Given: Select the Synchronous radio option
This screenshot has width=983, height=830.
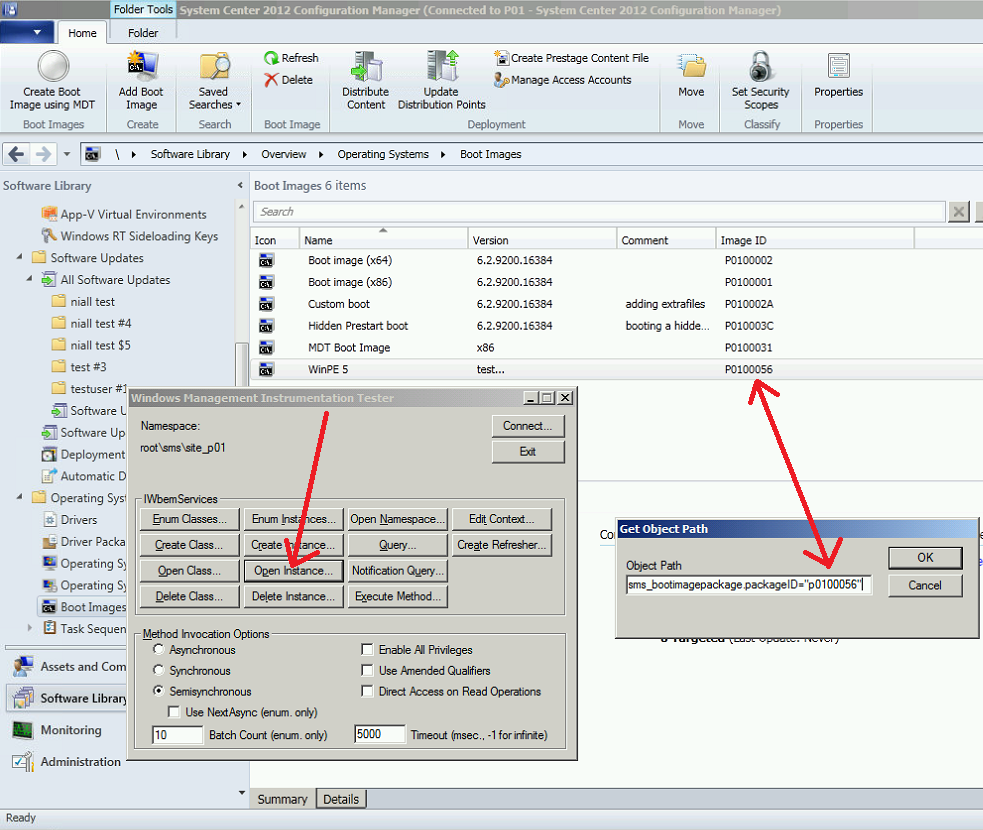Looking at the screenshot, I should coord(159,670).
